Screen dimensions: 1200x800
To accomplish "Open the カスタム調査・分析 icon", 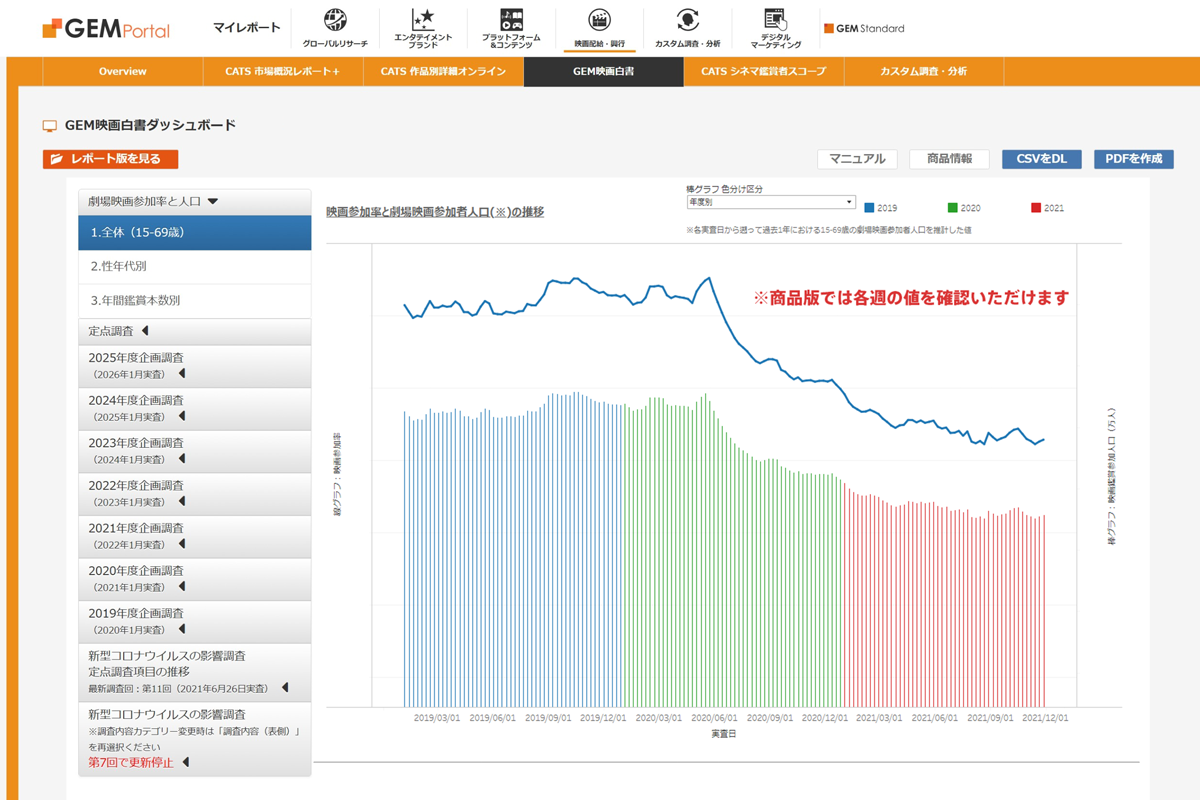I will tap(687, 21).
